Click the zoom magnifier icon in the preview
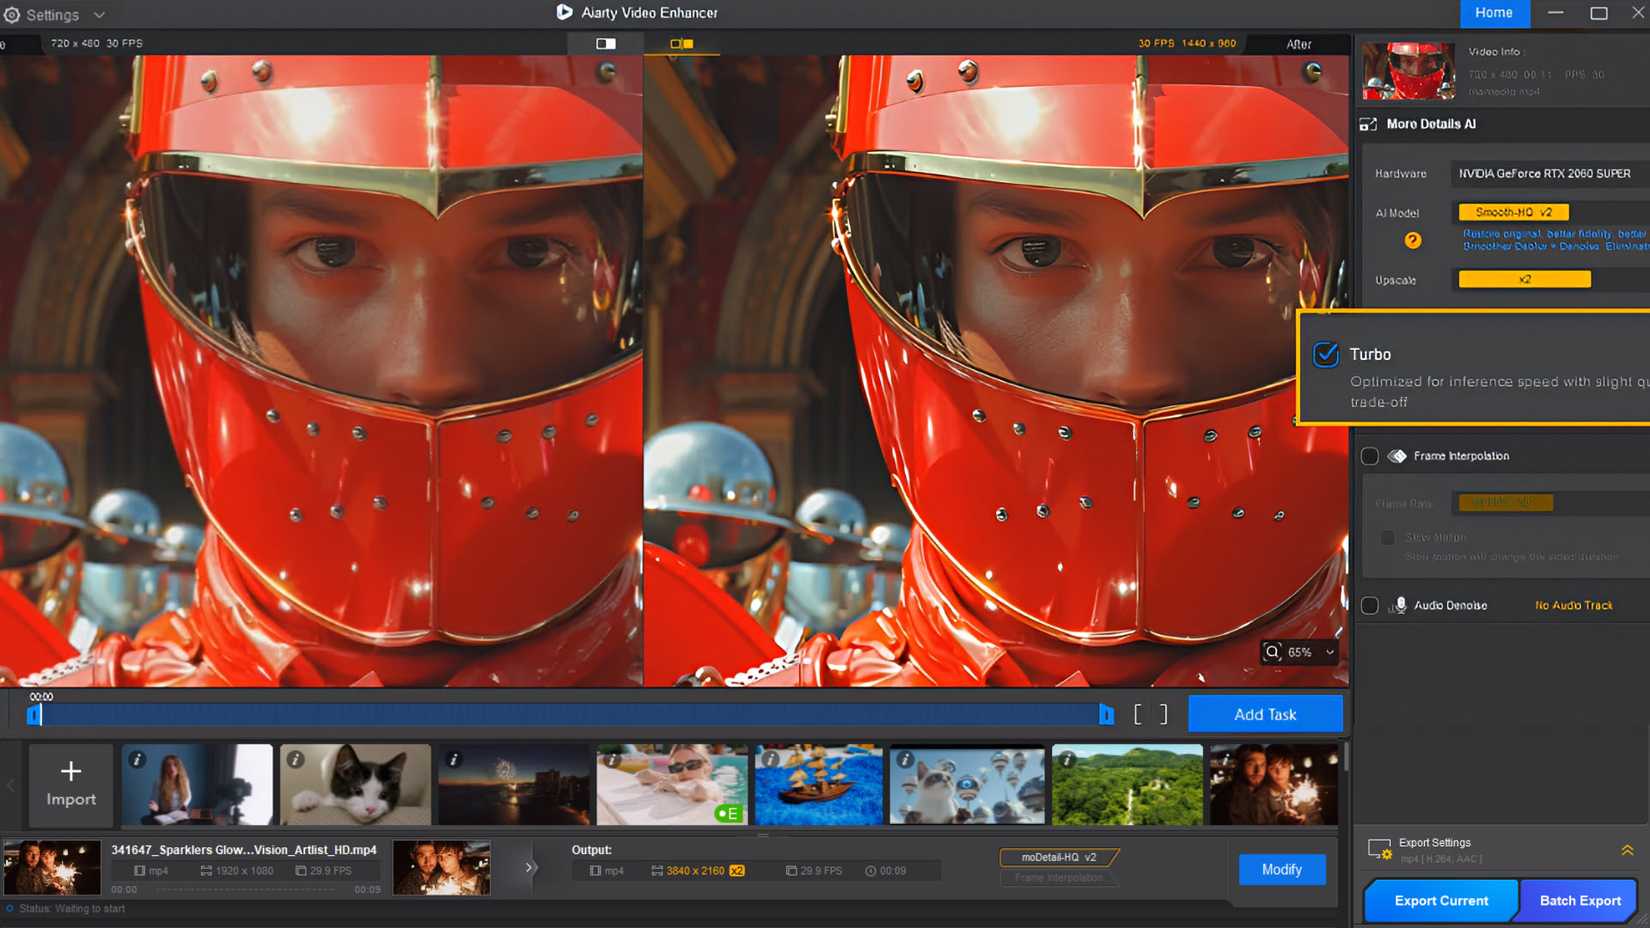1650x928 pixels. 1272,652
